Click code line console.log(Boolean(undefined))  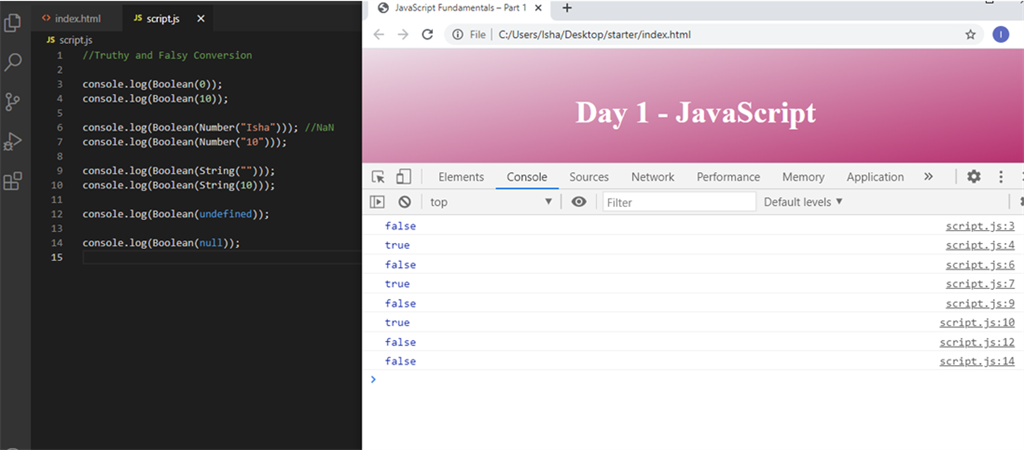point(176,214)
